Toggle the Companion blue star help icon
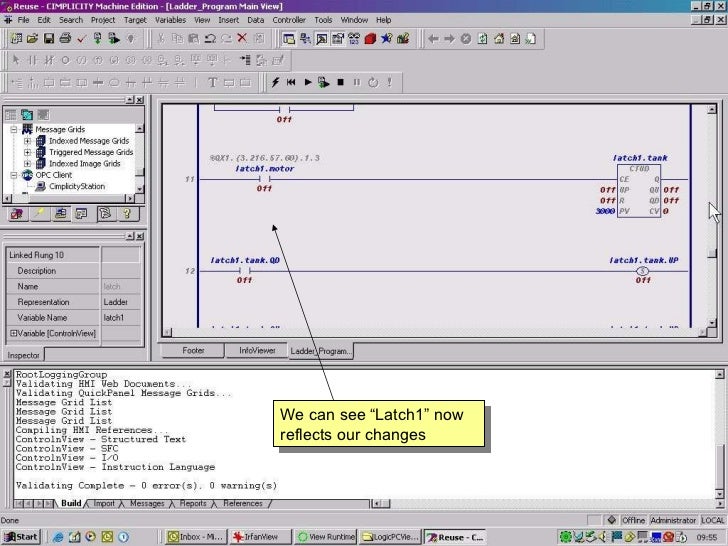The image size is (728, 546). click(x=386, y=39)
